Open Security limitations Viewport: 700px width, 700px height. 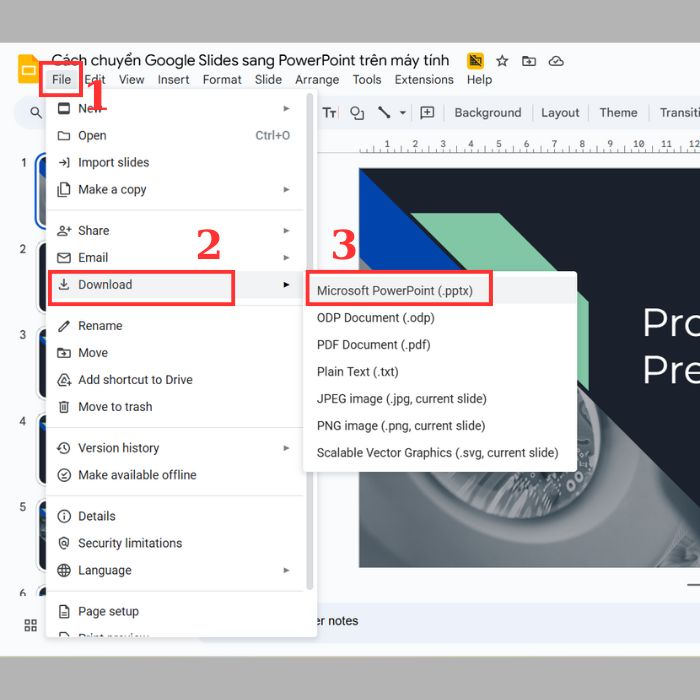(x=175, y=543)
